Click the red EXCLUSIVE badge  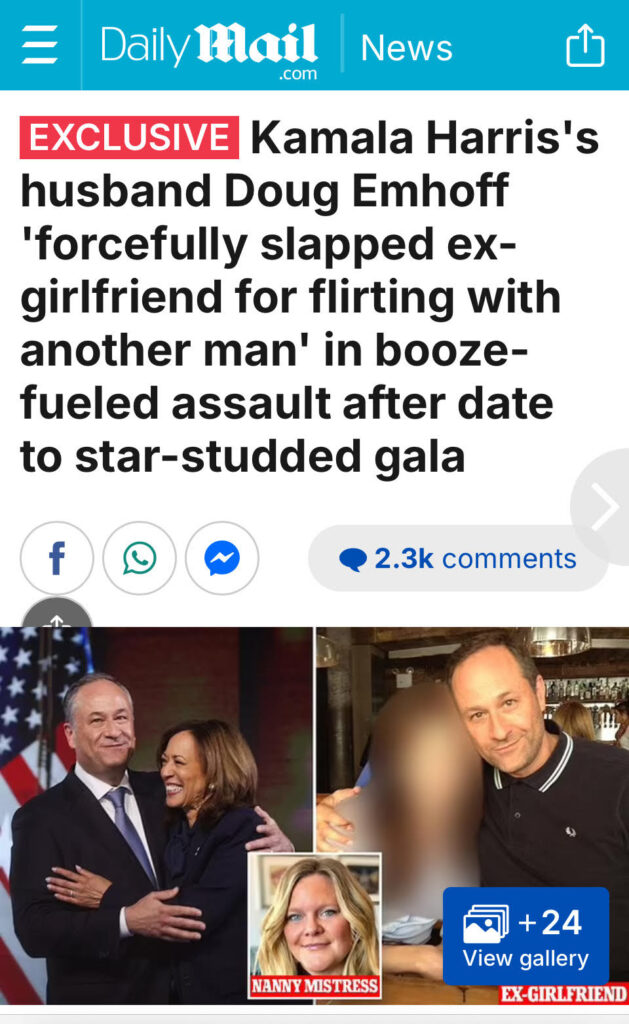click(129, 138)
